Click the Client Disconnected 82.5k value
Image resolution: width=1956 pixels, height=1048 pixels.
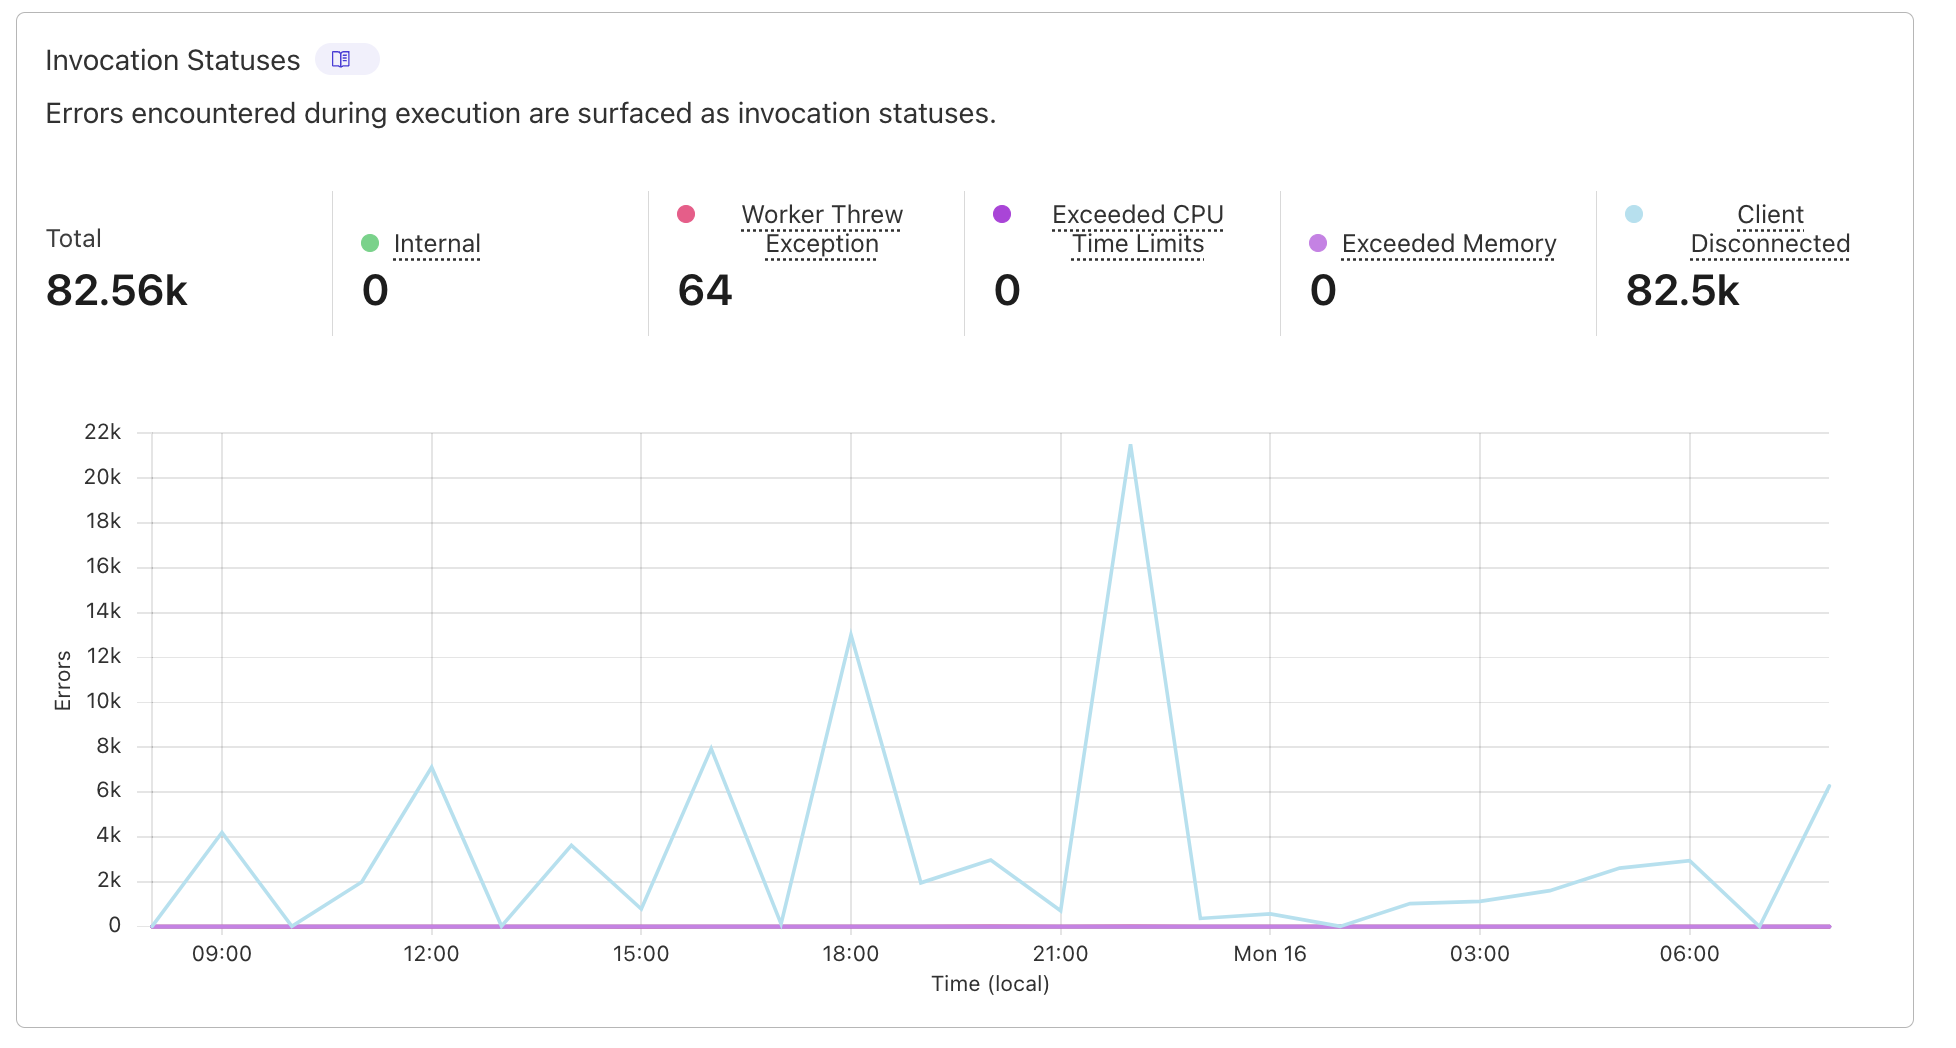(1683, 291)
